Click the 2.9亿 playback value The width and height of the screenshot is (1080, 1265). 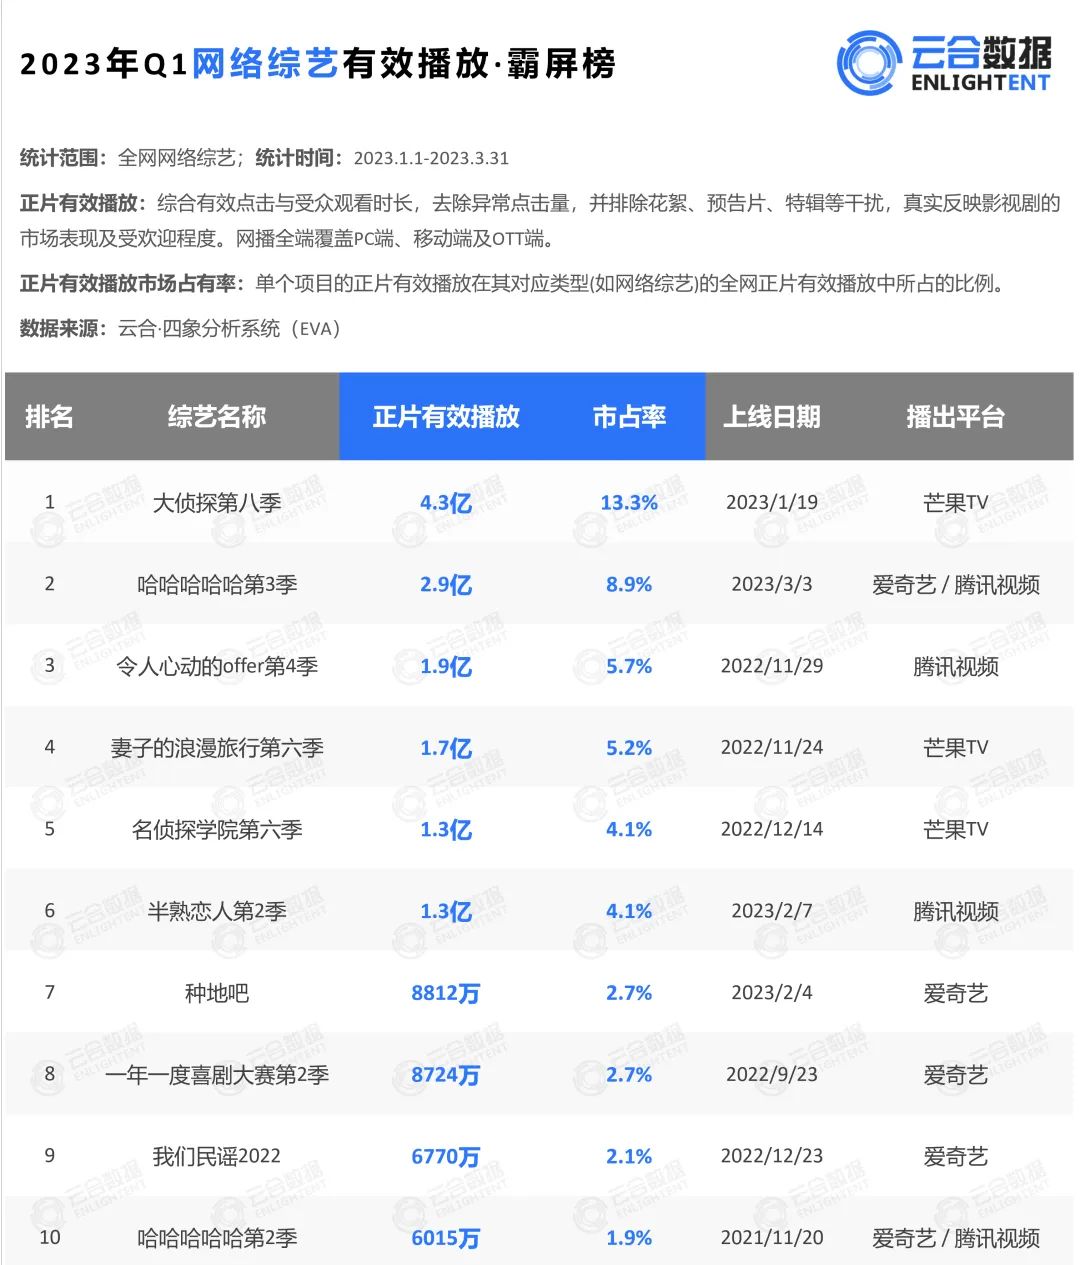click(x=446, y=585)
